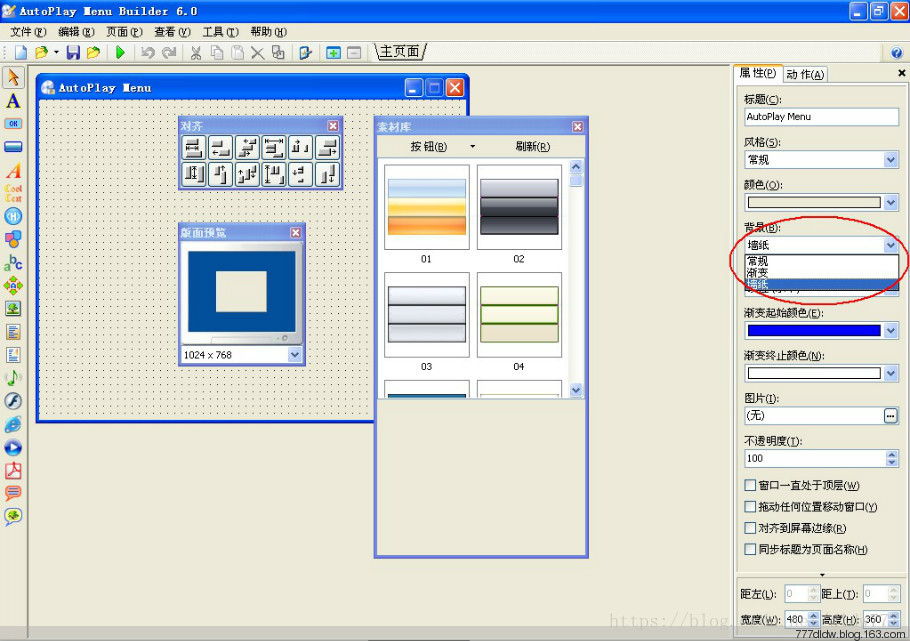Click the 宽度 width value field

[x=795, y=620]
